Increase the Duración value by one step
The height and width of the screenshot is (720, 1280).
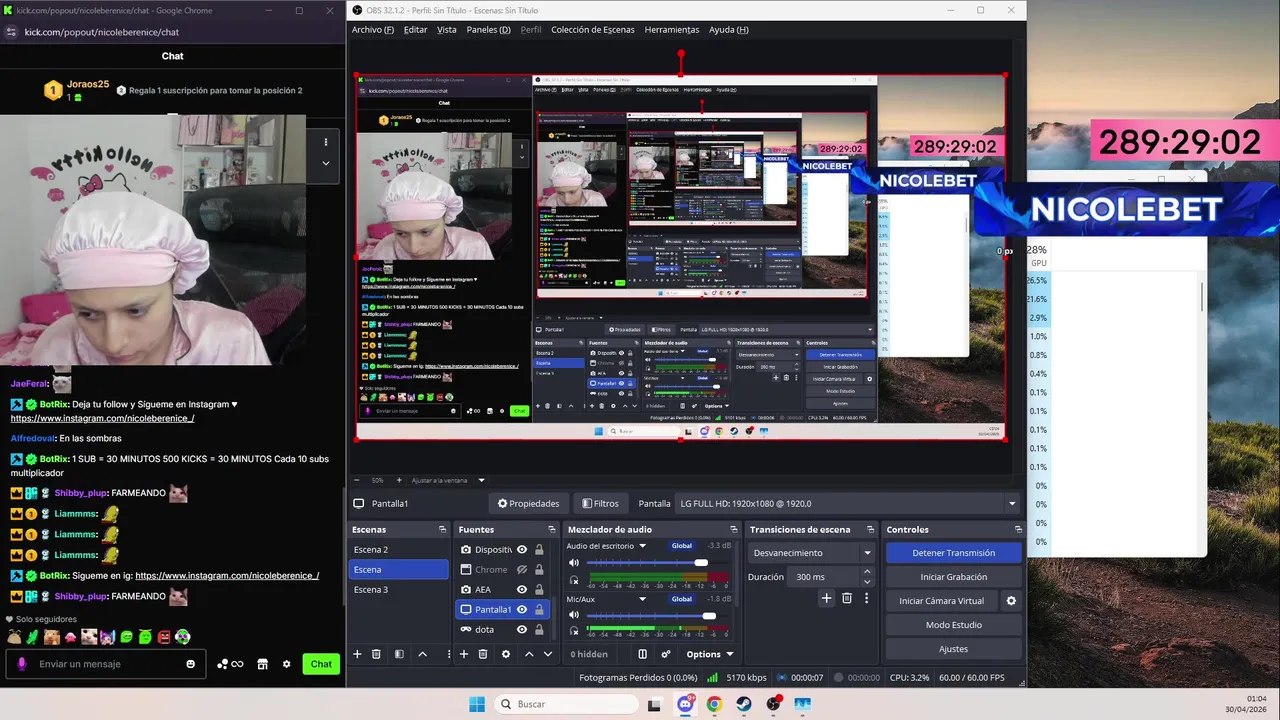866,572
